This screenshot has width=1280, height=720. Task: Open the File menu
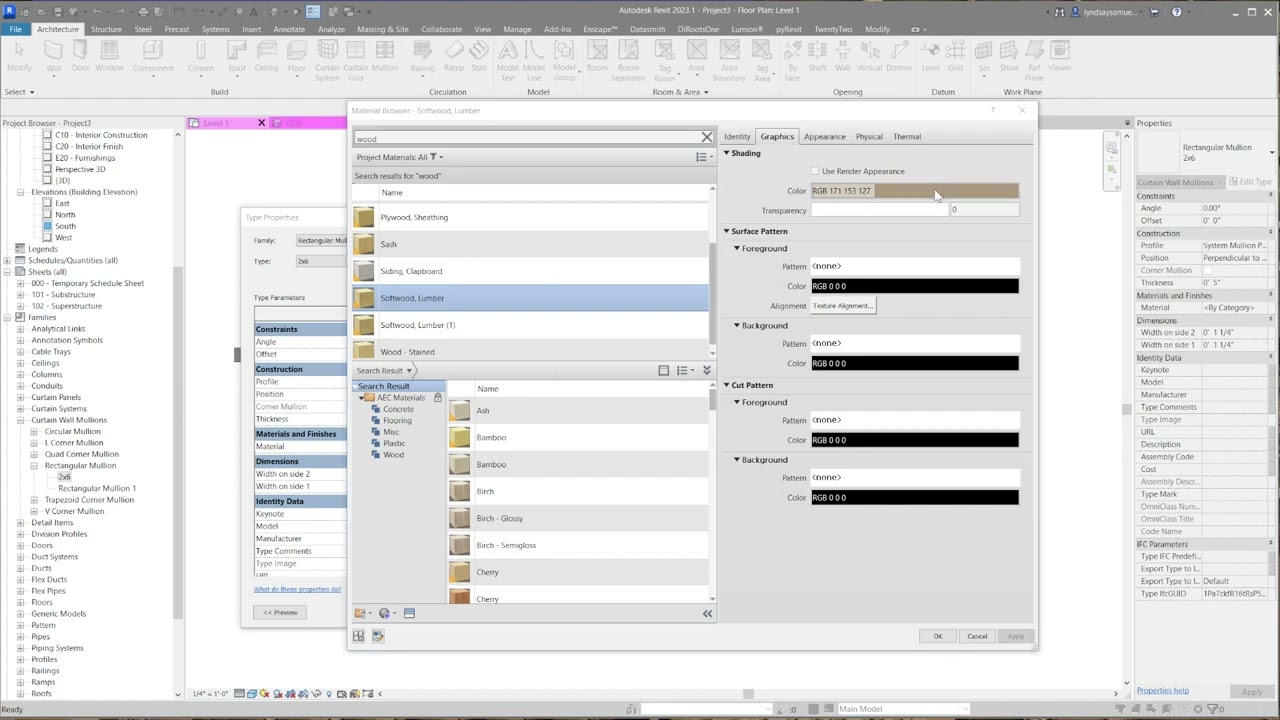16,29
